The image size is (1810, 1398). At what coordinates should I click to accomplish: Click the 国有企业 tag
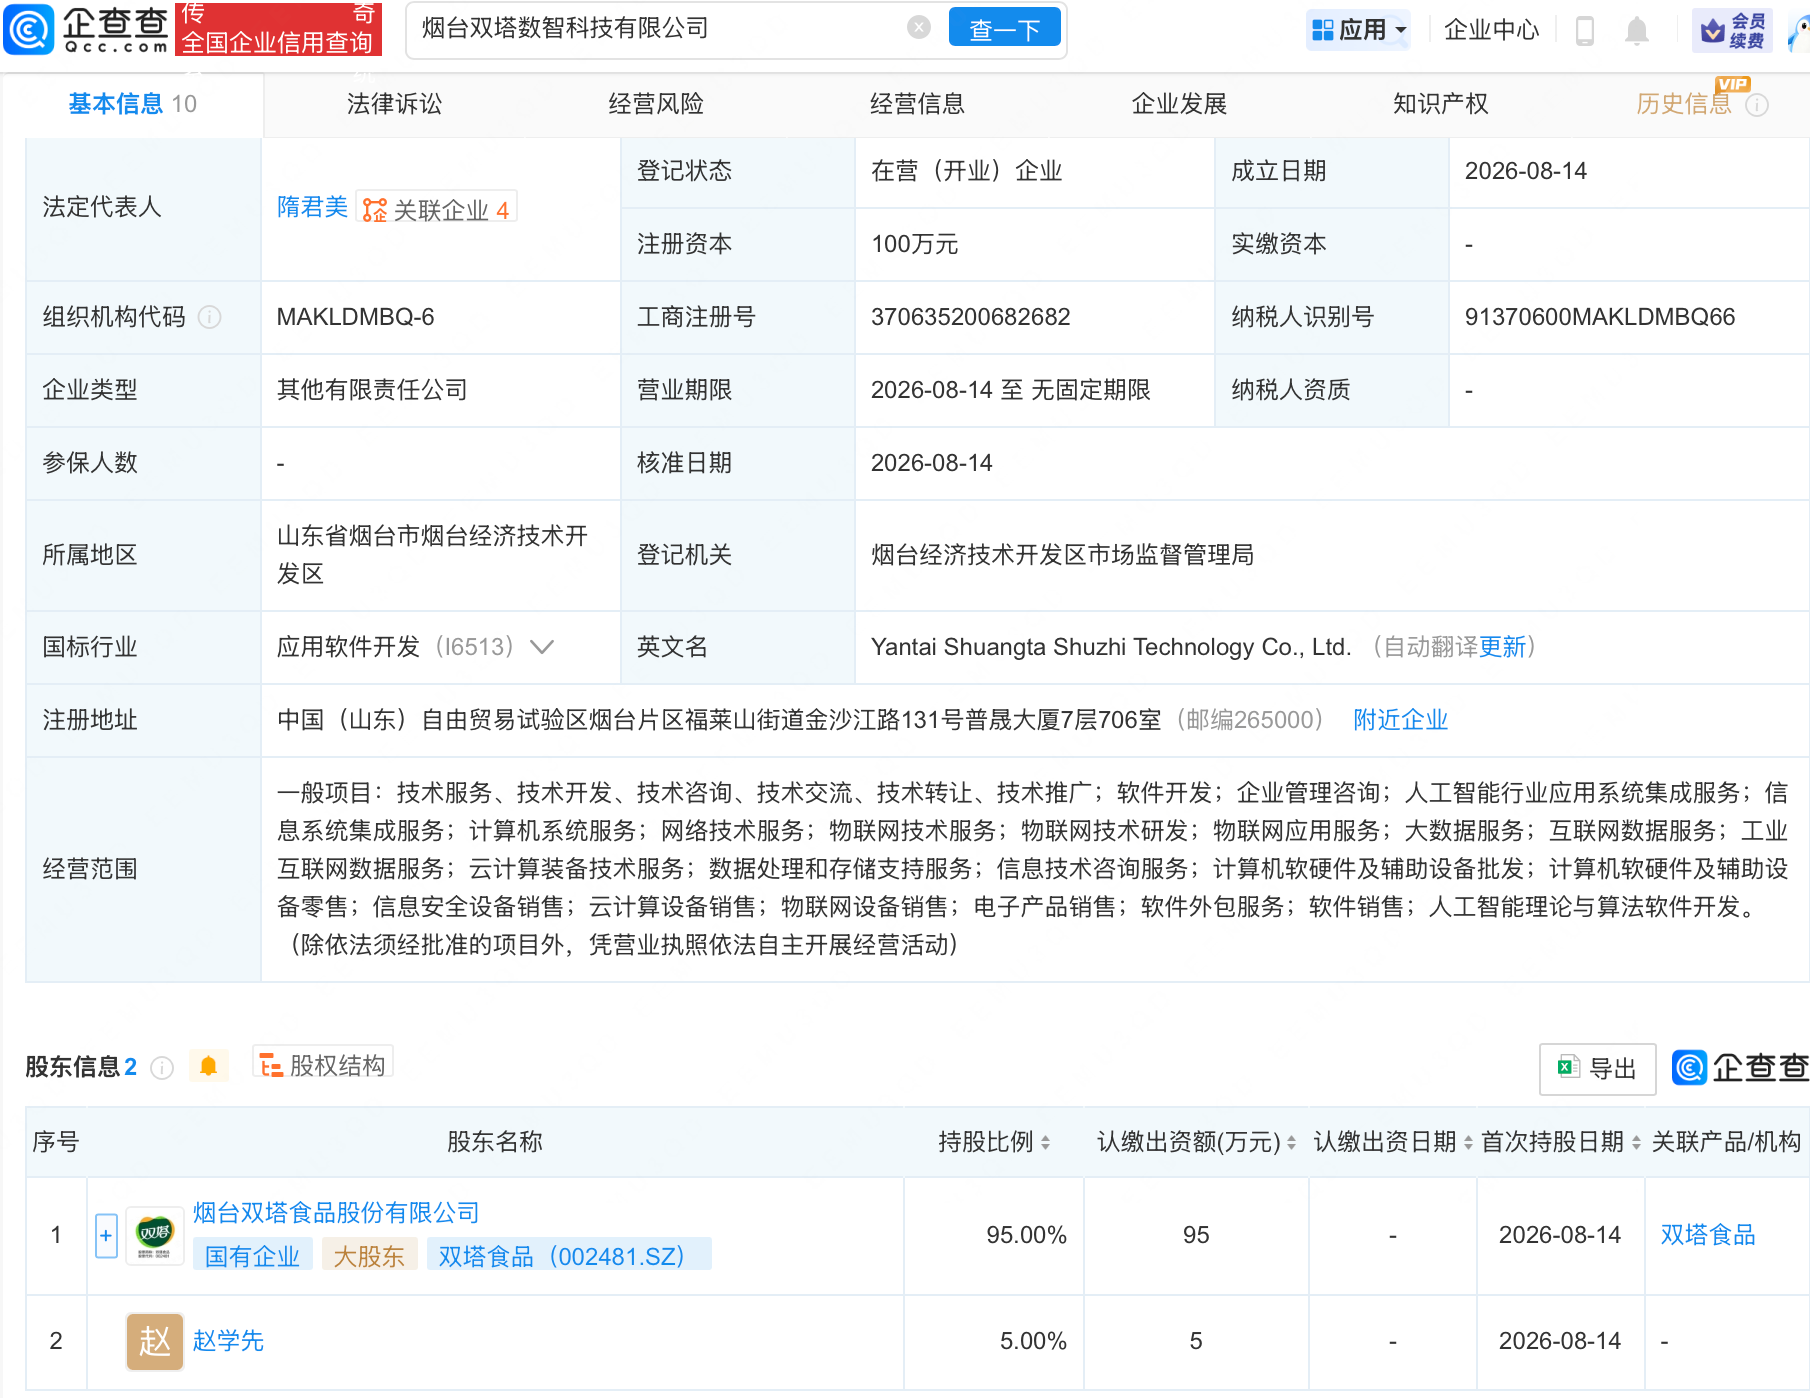point(253,1256)
